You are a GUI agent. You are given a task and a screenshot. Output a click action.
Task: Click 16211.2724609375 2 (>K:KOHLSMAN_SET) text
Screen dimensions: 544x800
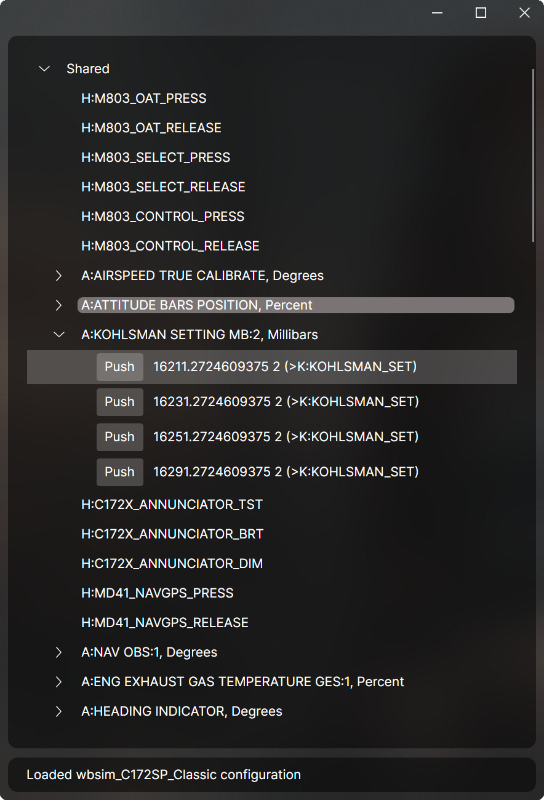pos(285,367)
